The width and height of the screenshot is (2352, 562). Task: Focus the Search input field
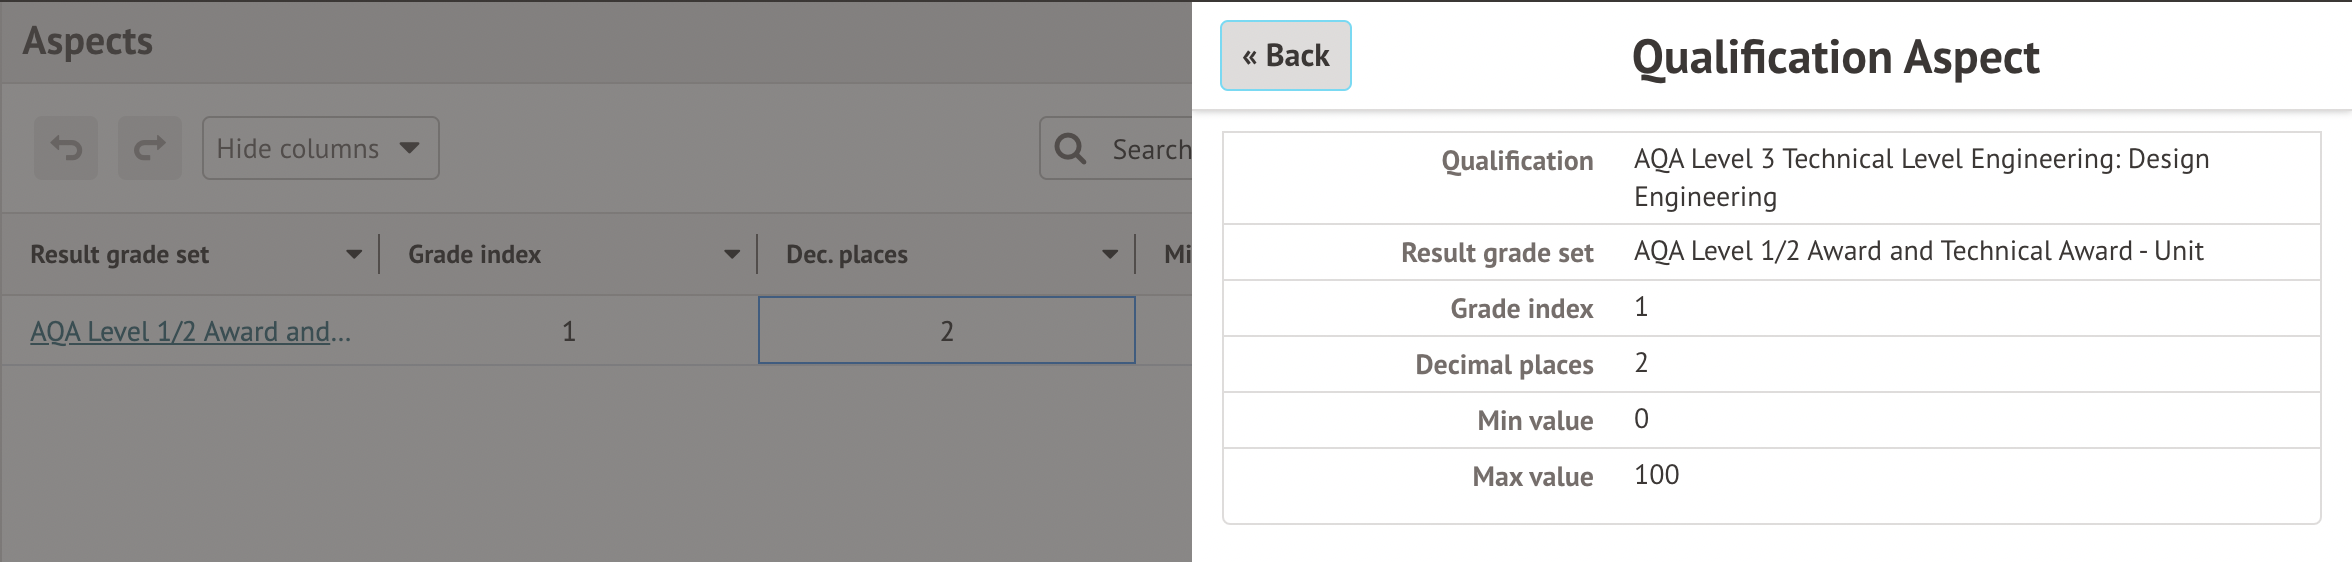(1150, 149)
